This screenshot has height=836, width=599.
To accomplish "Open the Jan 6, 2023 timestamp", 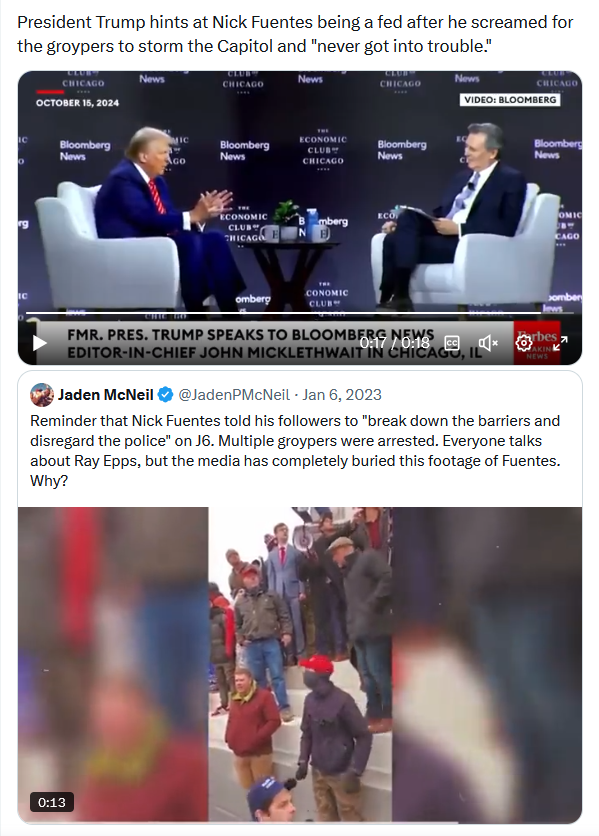I will tap(342, 395).
